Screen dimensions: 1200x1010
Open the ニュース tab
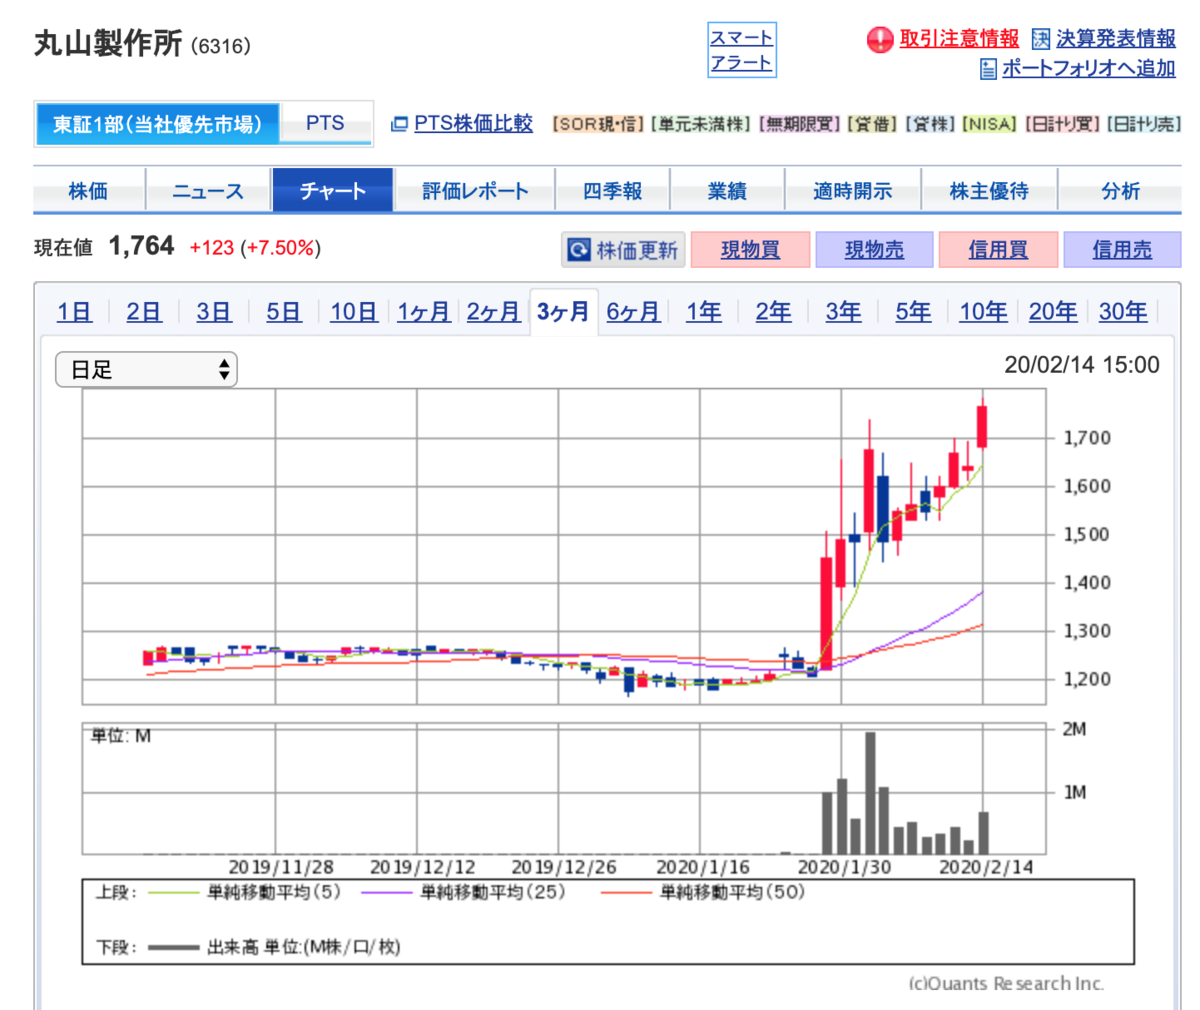208,190
